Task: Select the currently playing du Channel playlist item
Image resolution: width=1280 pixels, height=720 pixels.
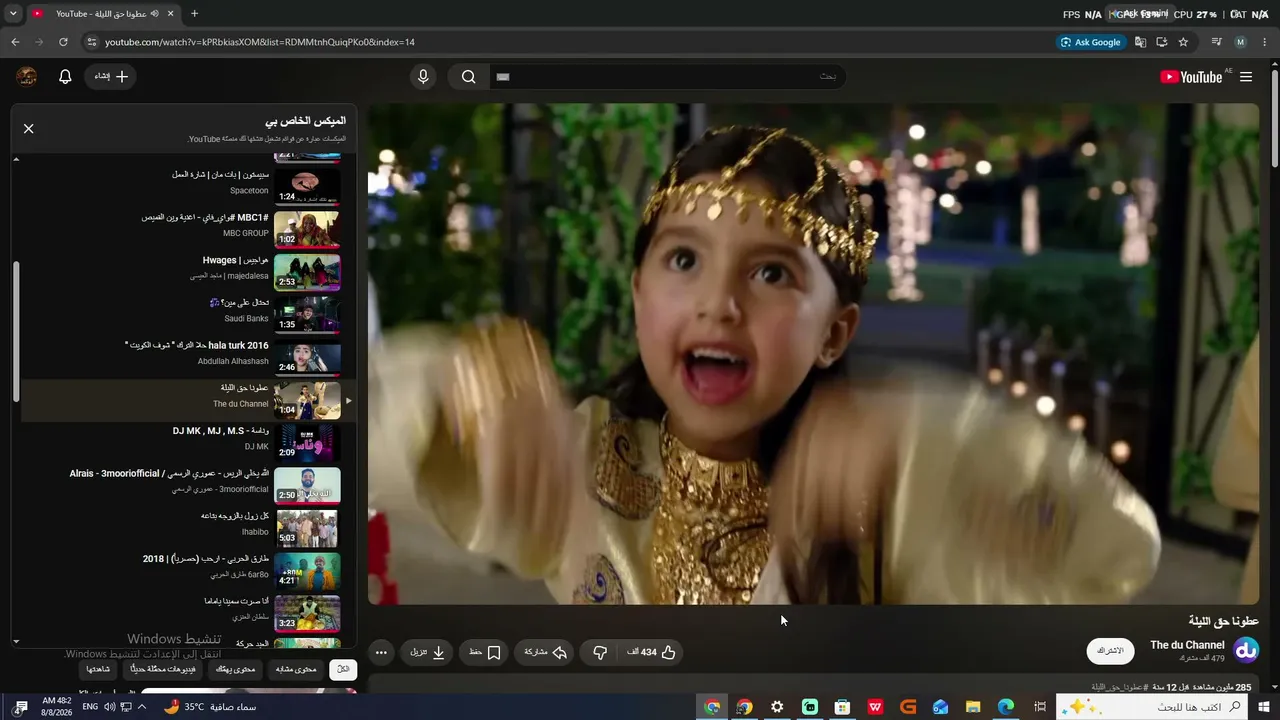Action: pyautogui.click(x=189, y=401)
